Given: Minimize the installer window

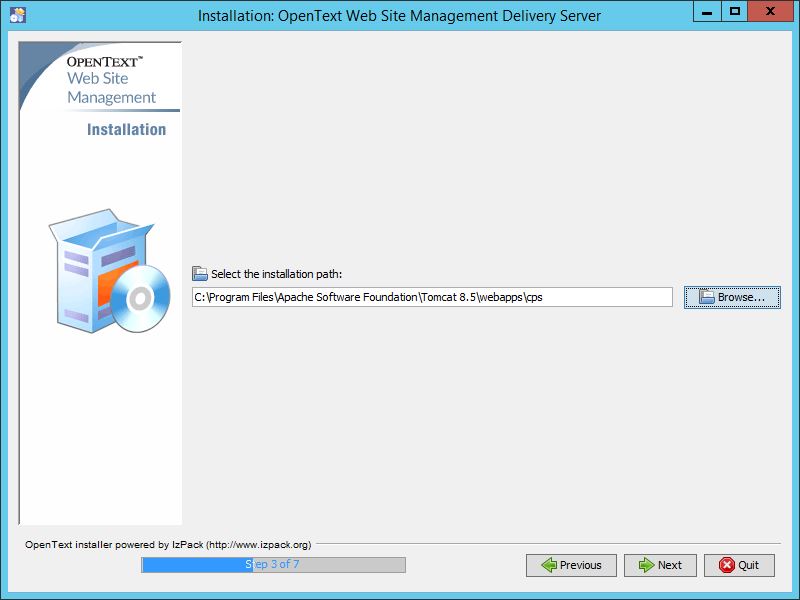Looking at the screenshot, I should tap(707, 12).
